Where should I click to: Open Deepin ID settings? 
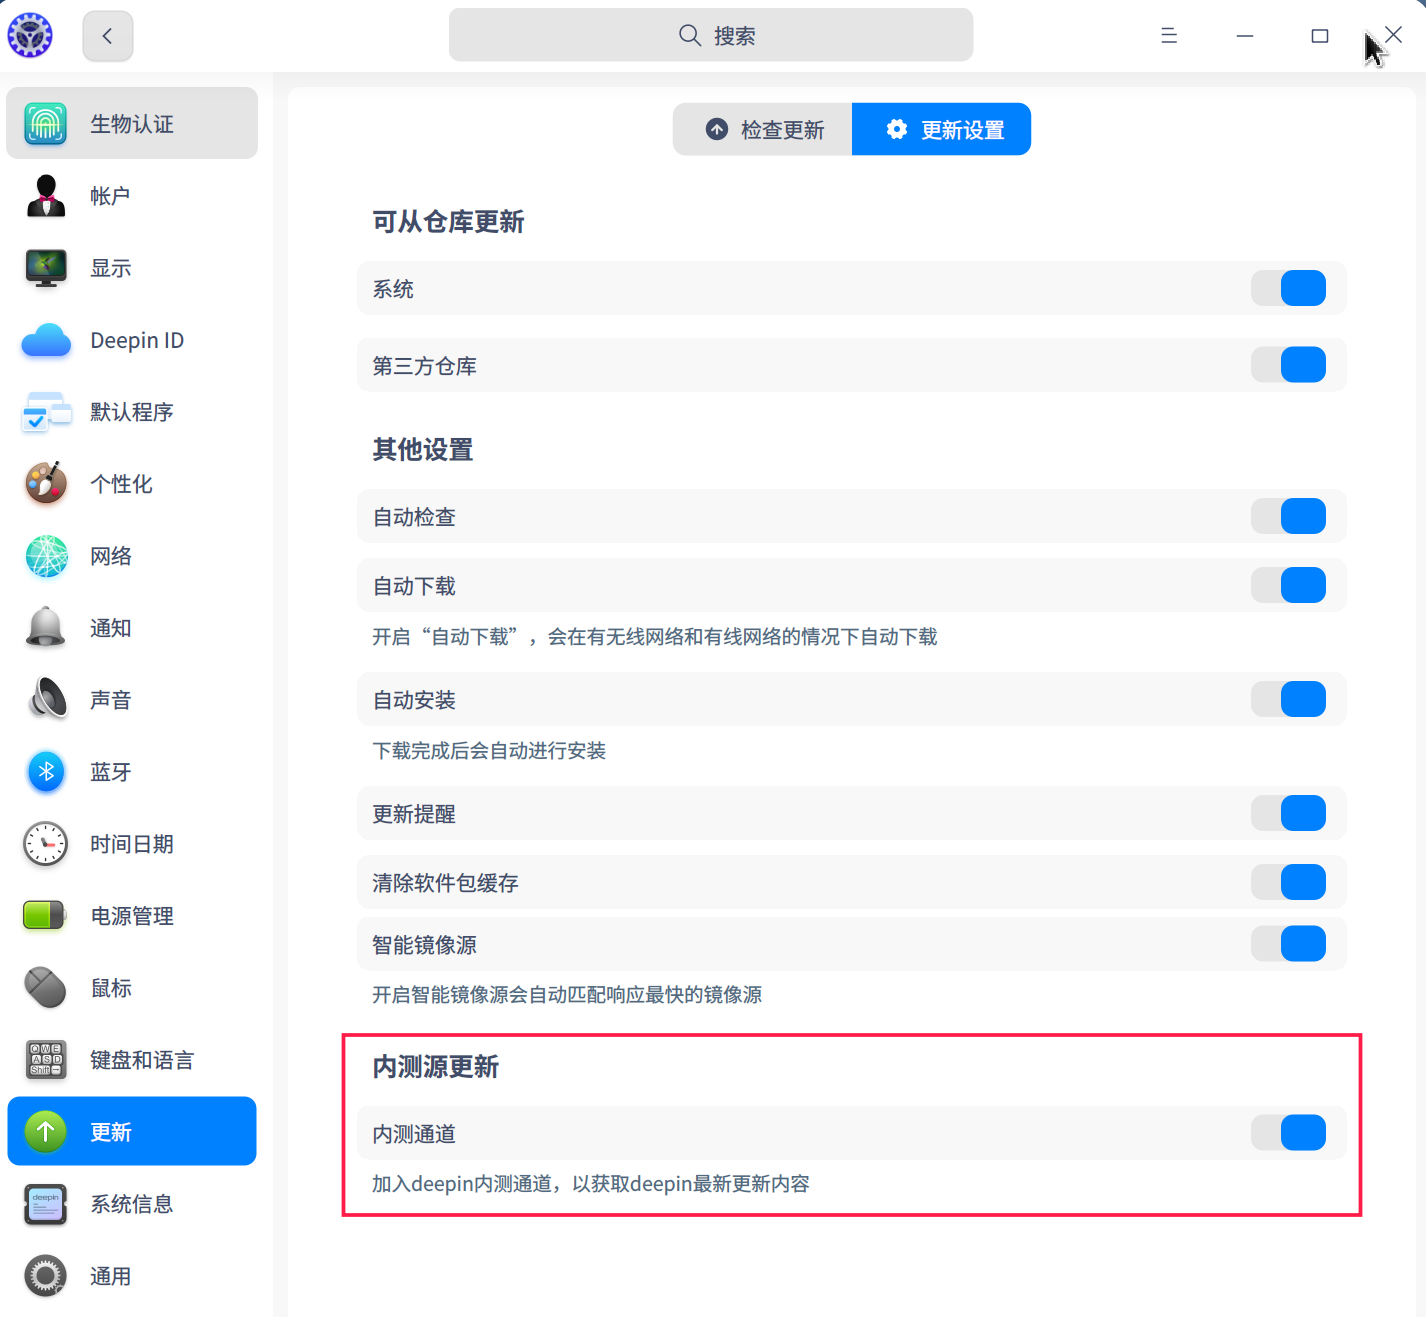[132, 340]
